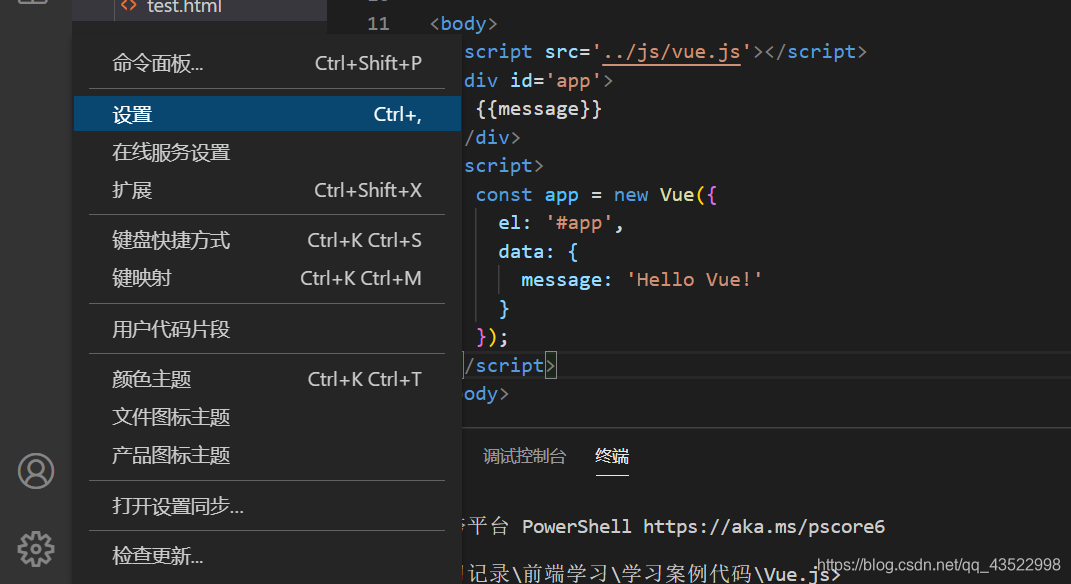Viewport: 1071px width, 584px height.
Task: Click the id='app' attribute
Action: pos(555,81)
